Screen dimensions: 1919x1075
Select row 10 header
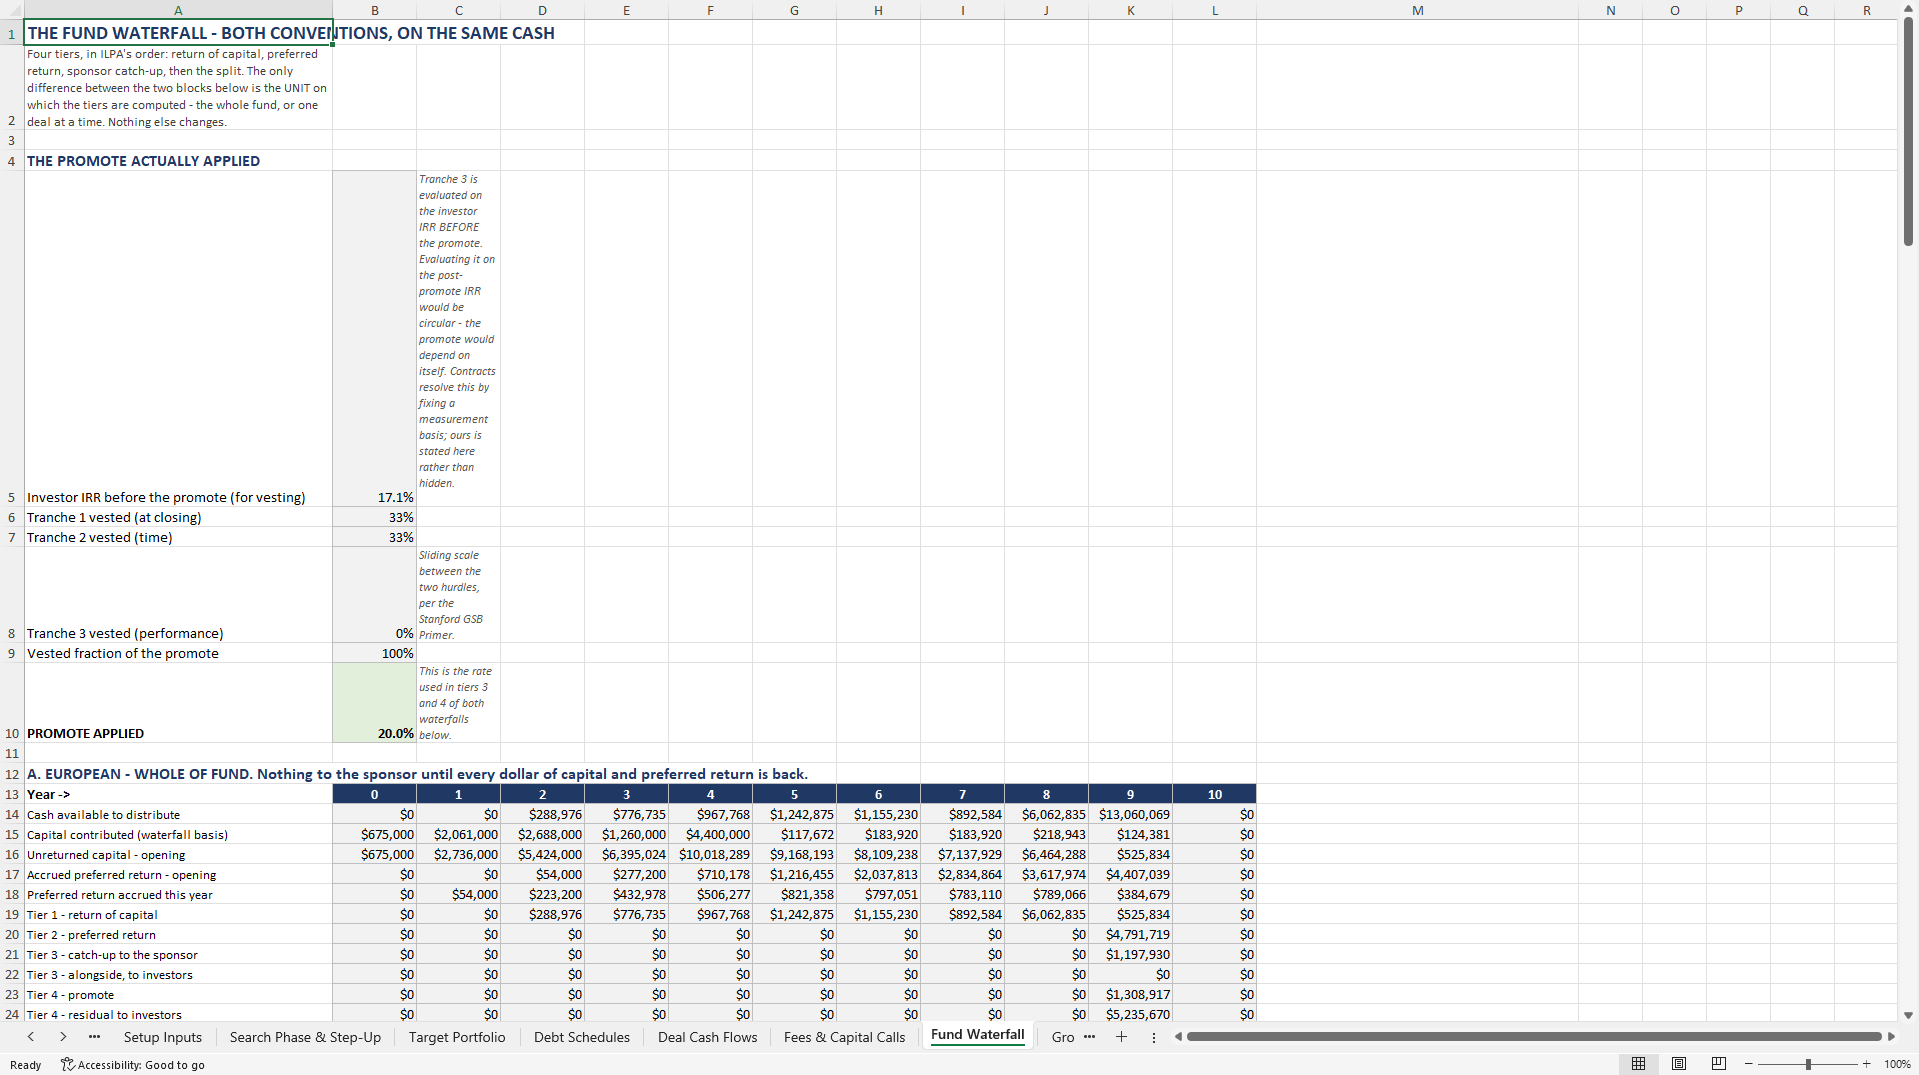pos(12,703)
